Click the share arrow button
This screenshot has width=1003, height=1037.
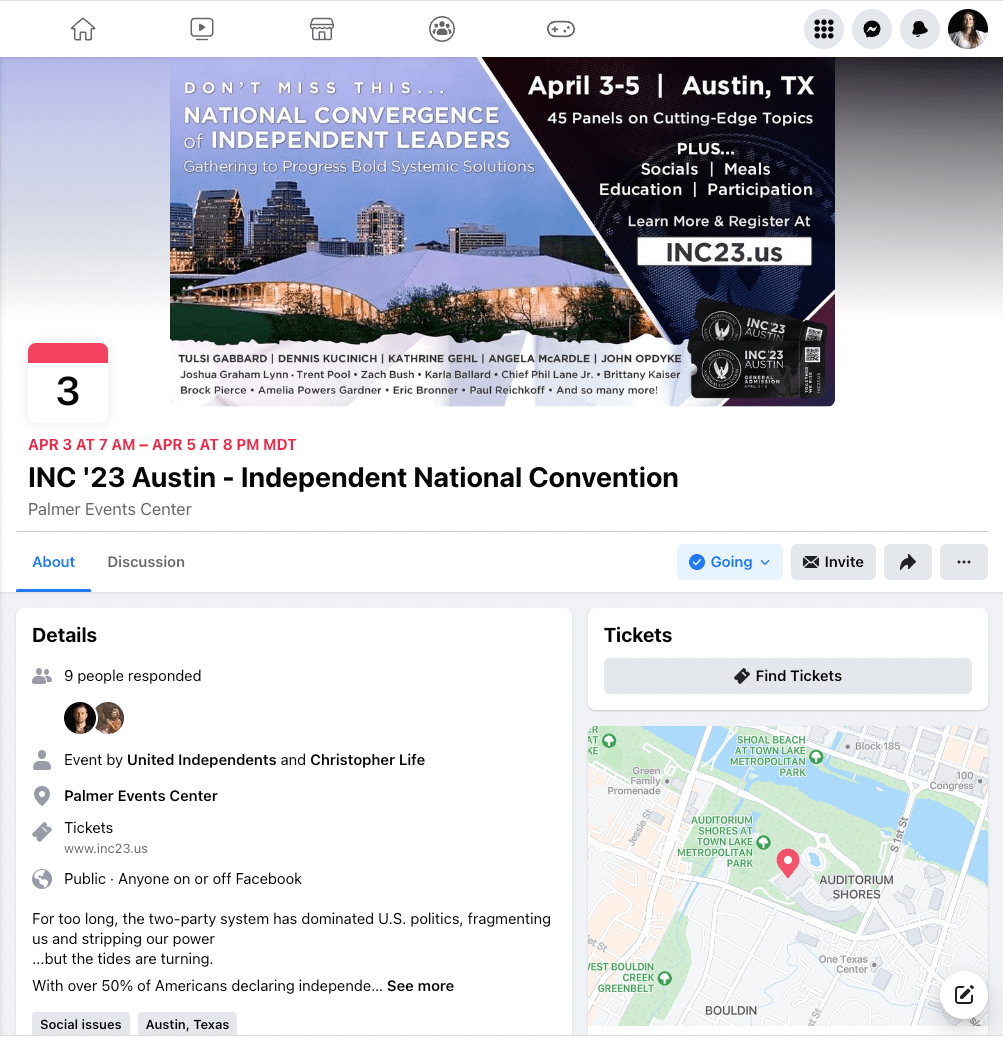coord(908,562)
